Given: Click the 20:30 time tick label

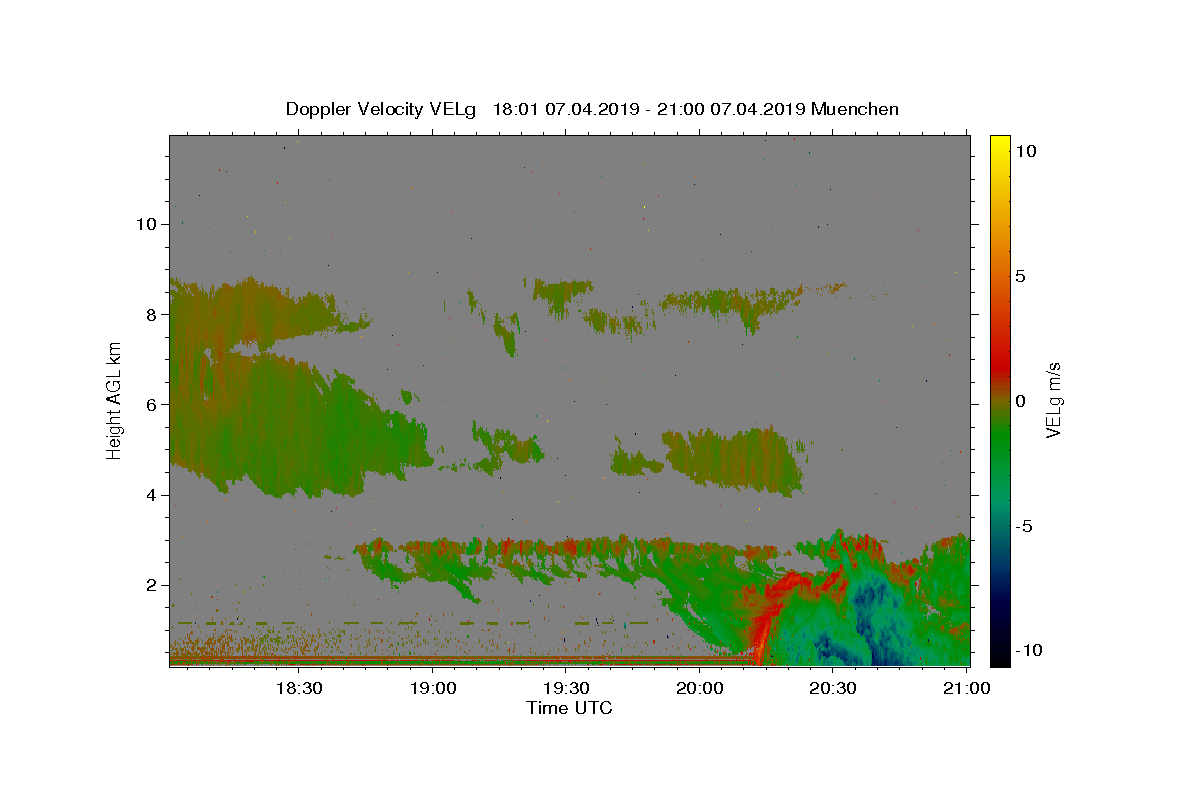Looking at the screenshot, I should (x=833, y=688).
